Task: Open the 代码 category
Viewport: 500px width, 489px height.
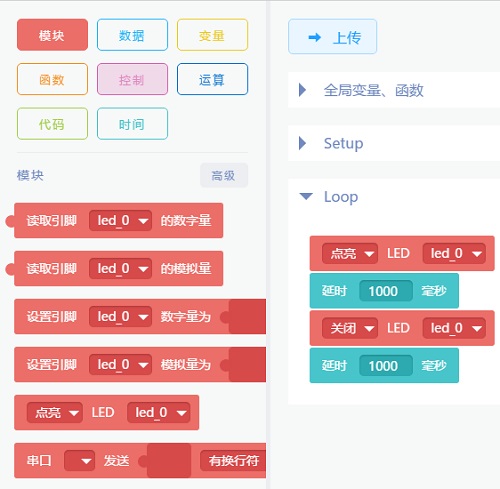Action: point(52,124)
